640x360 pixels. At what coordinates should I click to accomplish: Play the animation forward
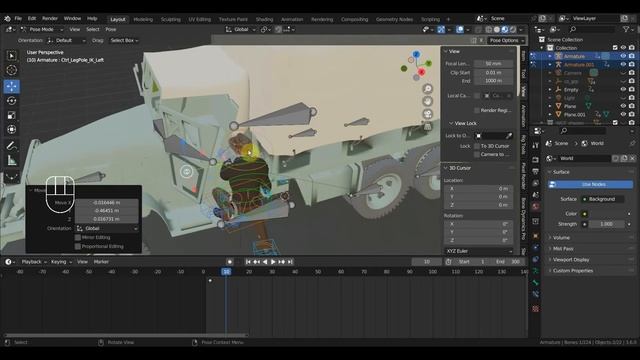coord(273,262)
